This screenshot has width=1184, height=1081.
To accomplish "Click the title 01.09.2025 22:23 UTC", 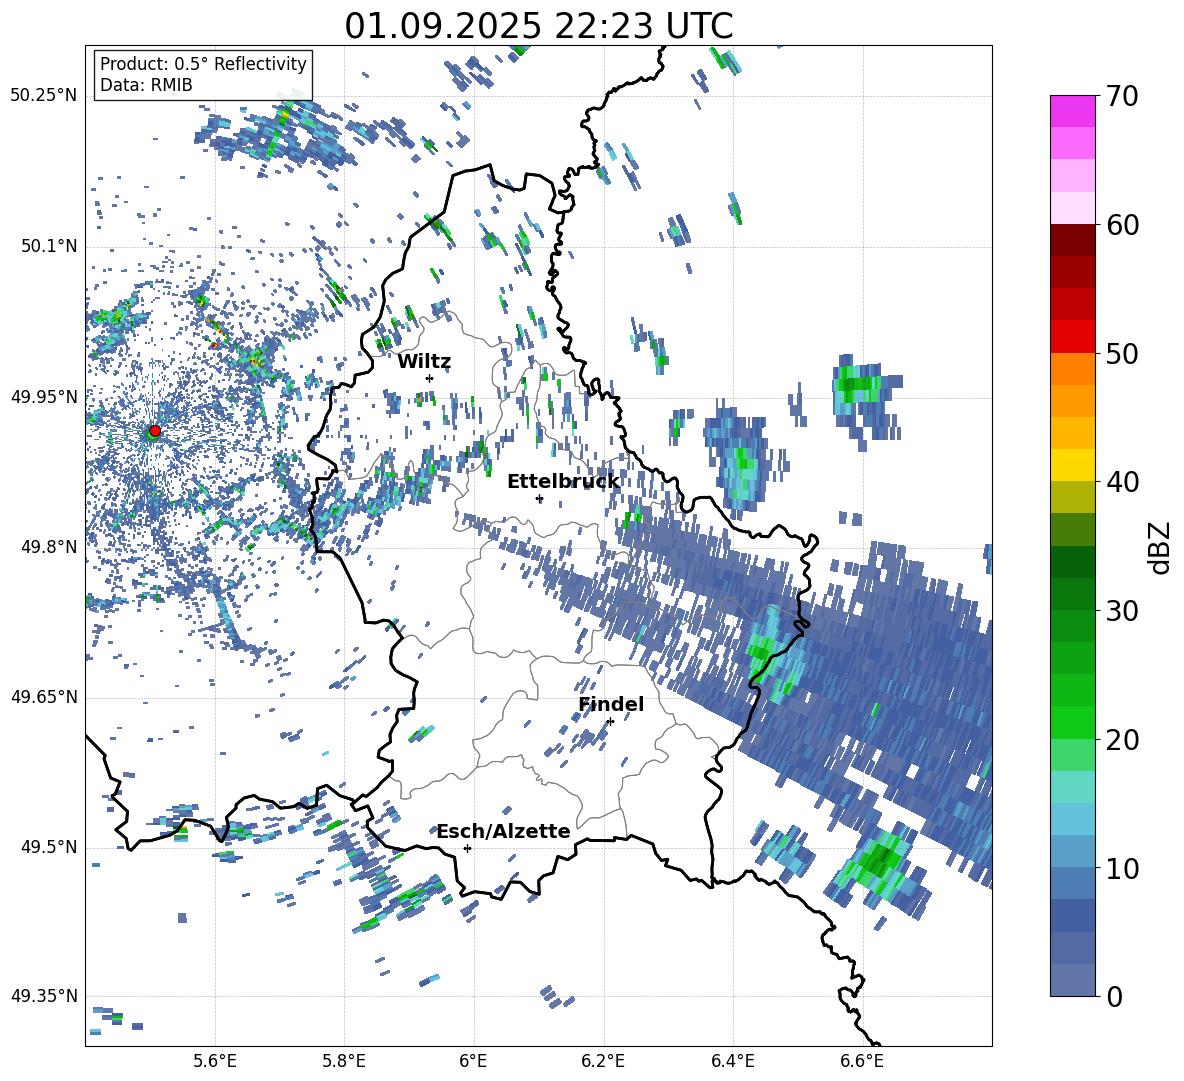I will tap(538, 26).
